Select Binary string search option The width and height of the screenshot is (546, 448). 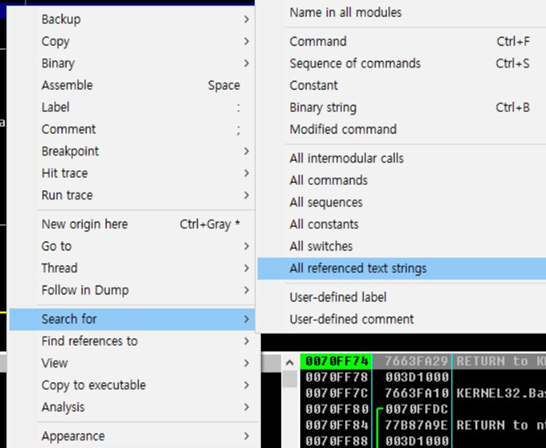tap(402, 107)
